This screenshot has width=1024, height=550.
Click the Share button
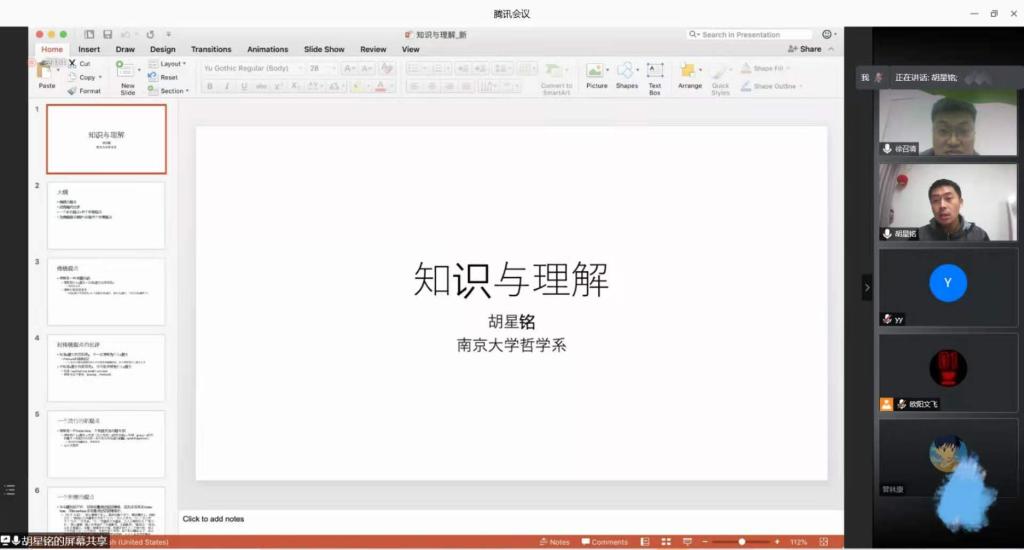[x=805, y=49]
